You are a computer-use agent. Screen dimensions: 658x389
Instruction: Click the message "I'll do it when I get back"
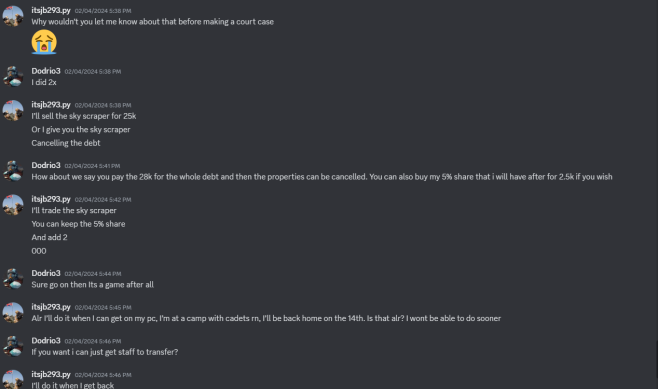(x=73, y=385)
